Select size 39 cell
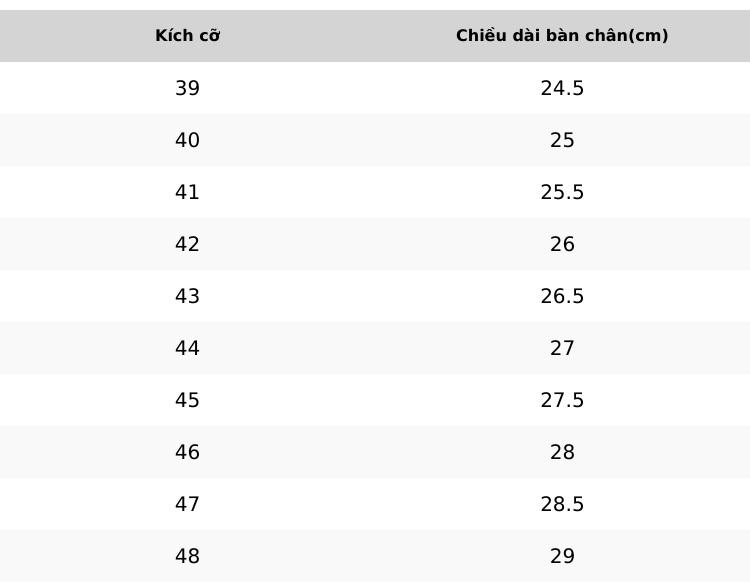Image resolution: width=750 pixels, height=582 pixels. click(x=188, y=88)
